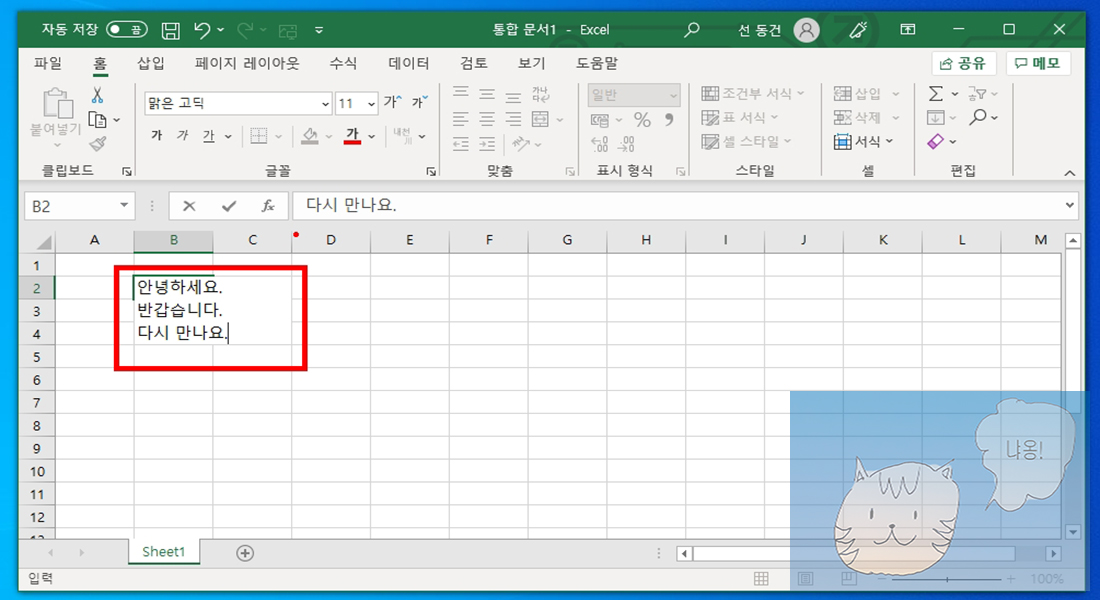Switch to the 페이지 레이아웃 tab
Image resolution: width=1100 pixels, height=600 pixels.
[247, 63]
